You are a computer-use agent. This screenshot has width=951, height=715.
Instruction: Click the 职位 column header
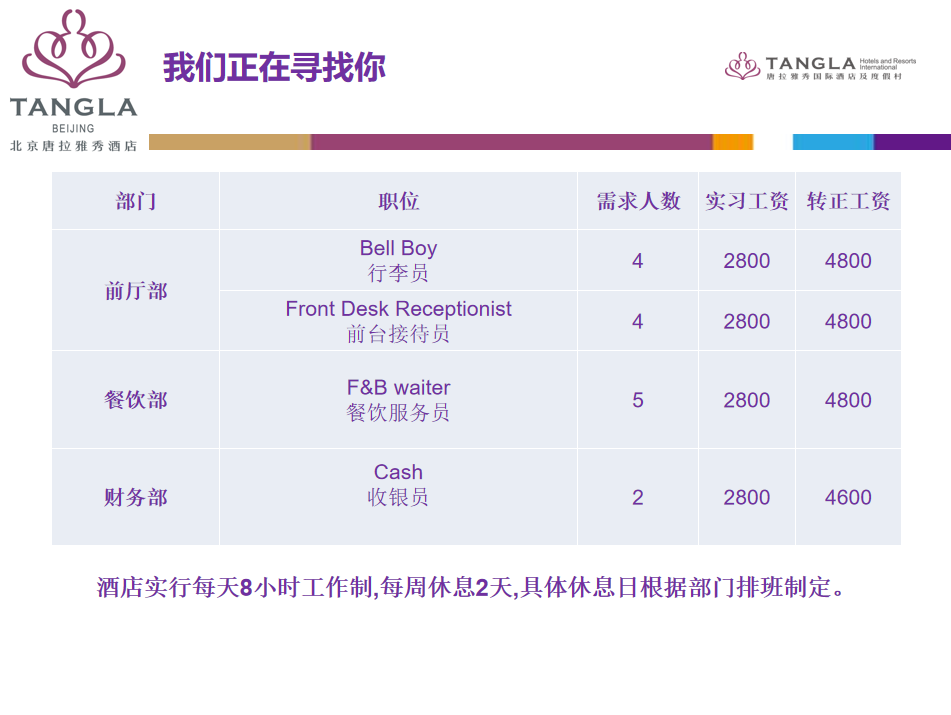(398, 201)
